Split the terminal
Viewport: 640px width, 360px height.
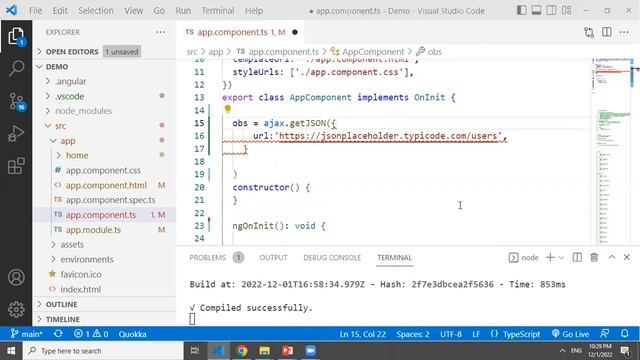[577, 257]
